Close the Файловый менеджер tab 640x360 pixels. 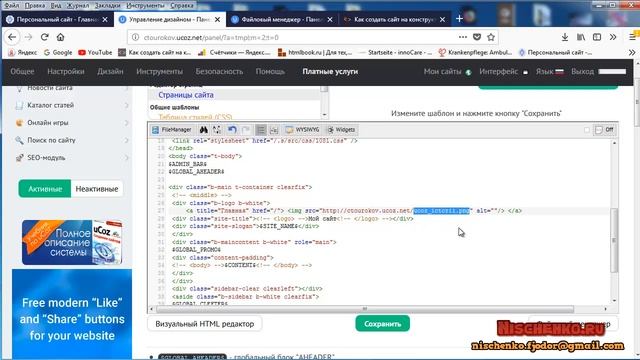coord(330,19)
